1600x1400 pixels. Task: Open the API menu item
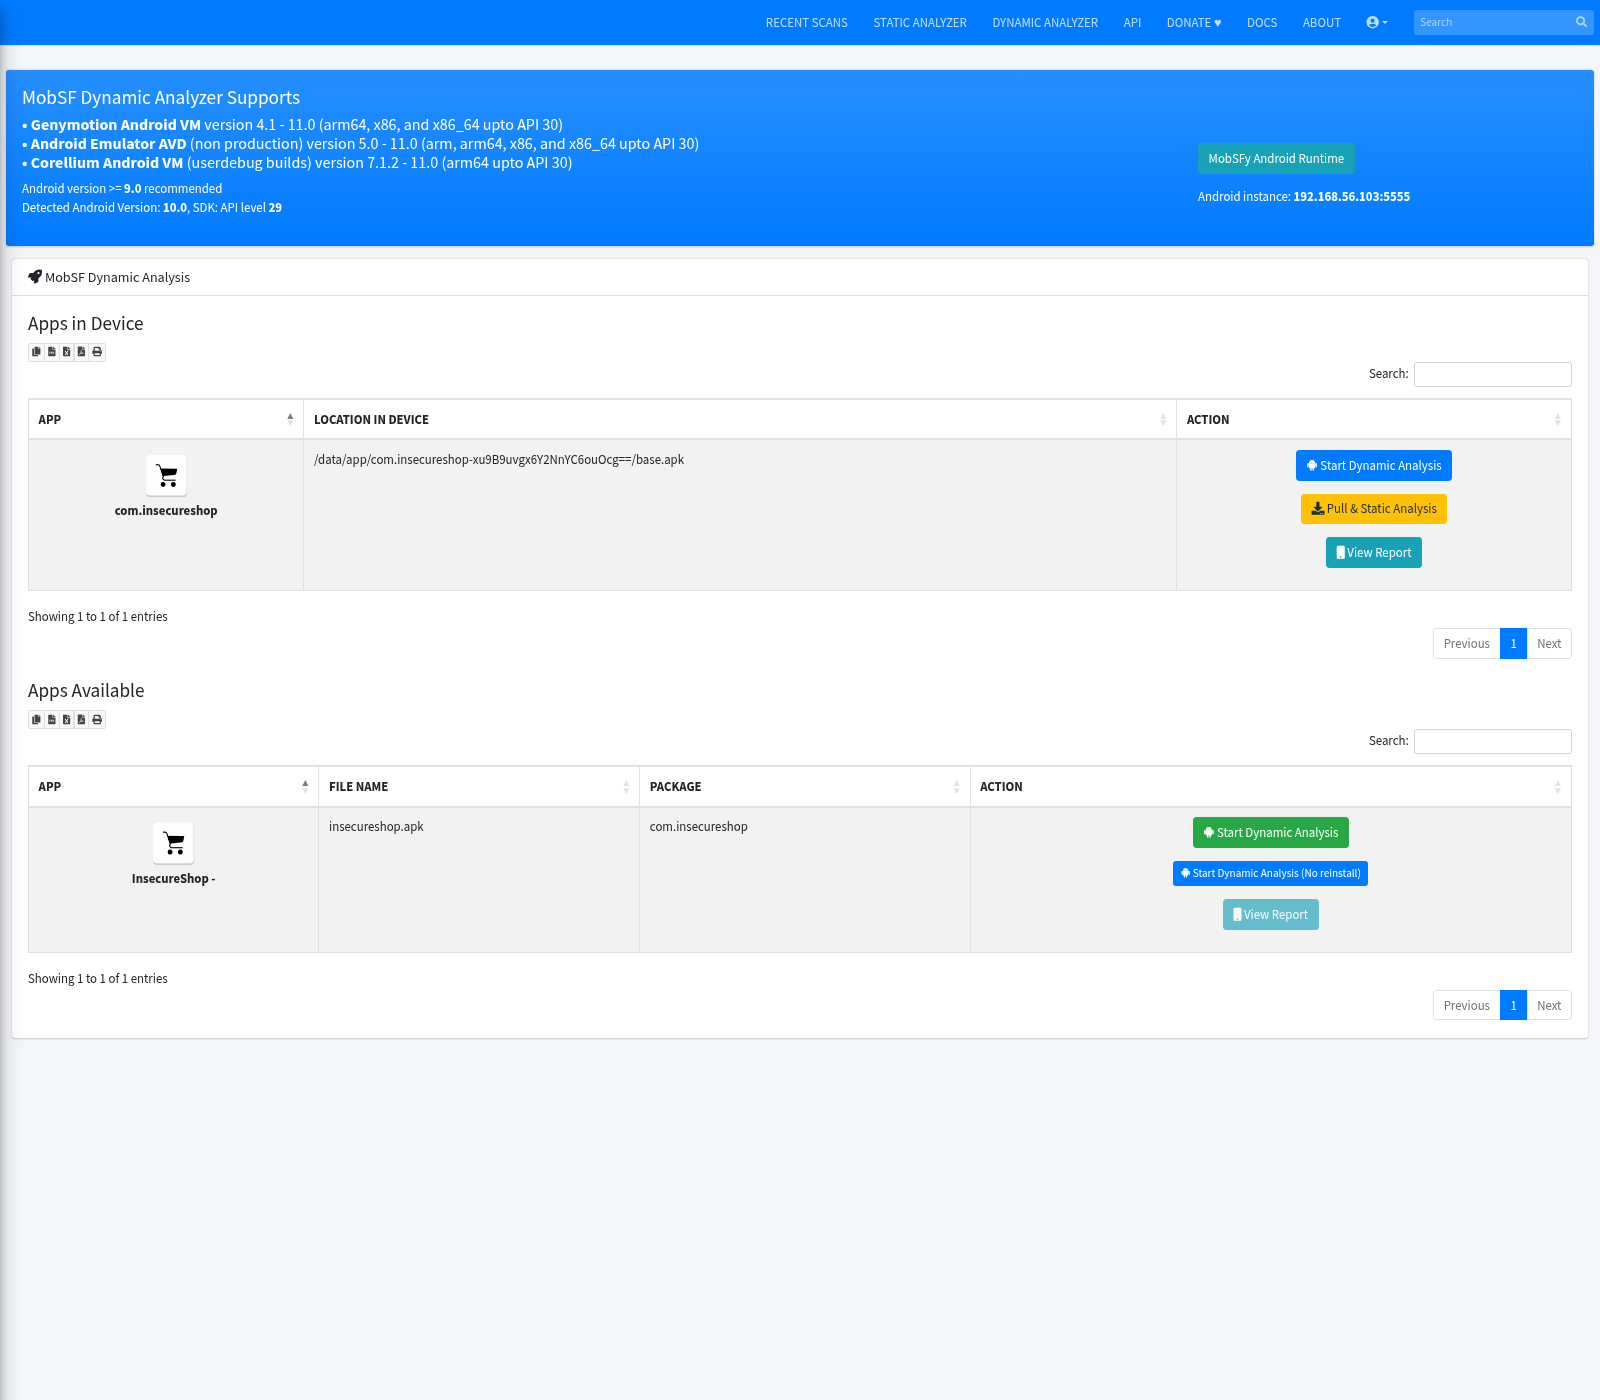(x=1132, y=22)
